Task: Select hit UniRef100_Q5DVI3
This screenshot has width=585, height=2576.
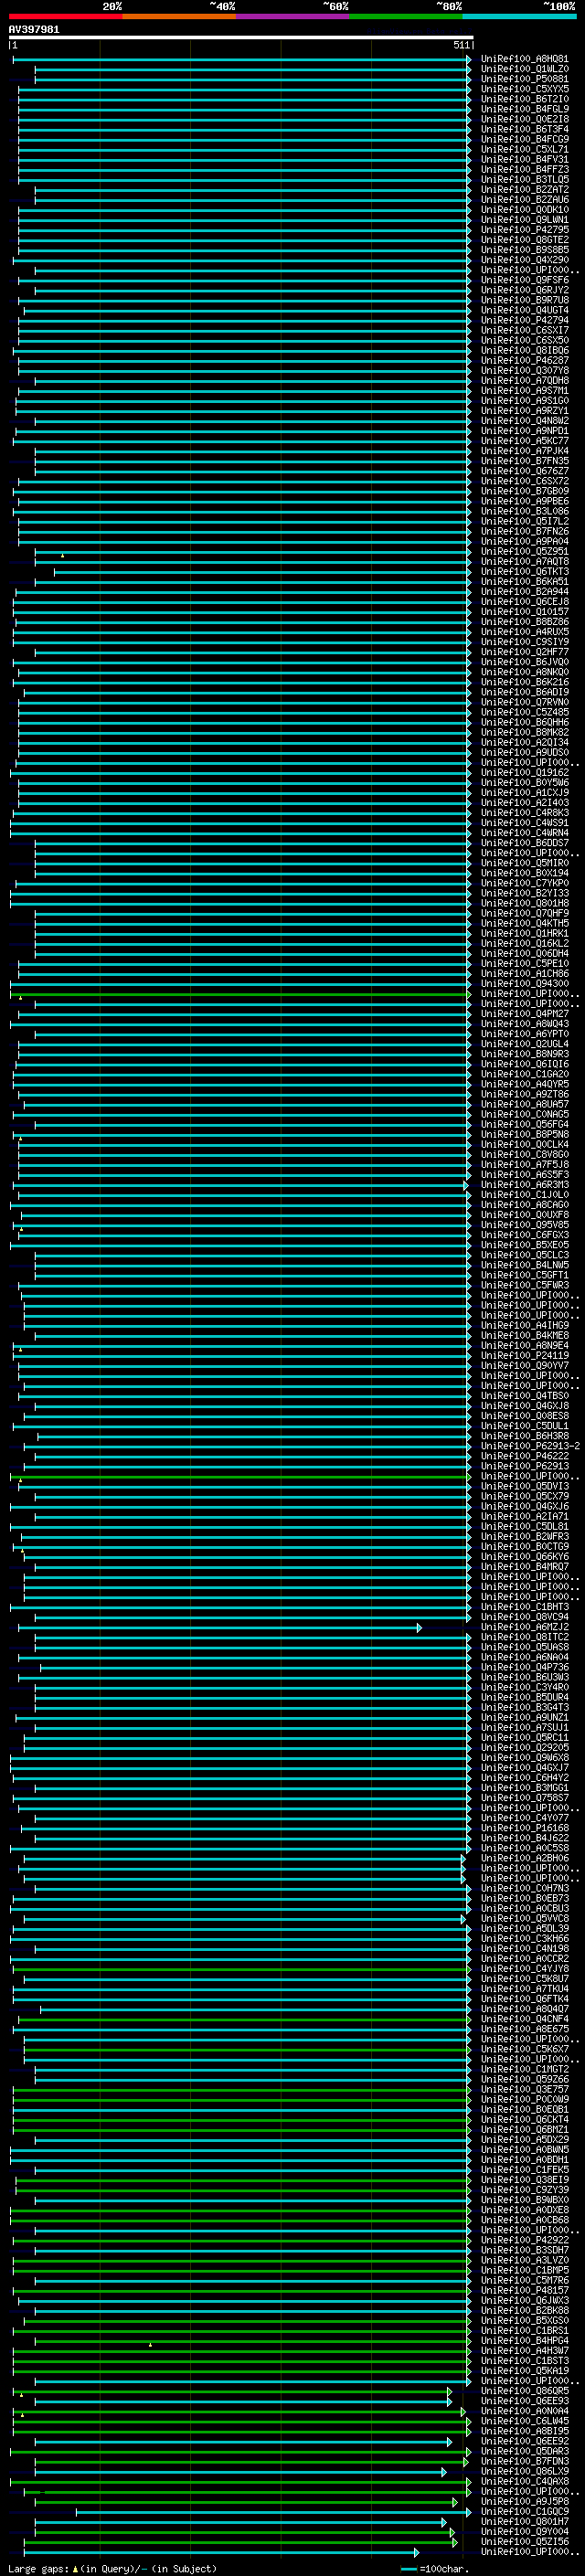Action: pos(524,1486)
